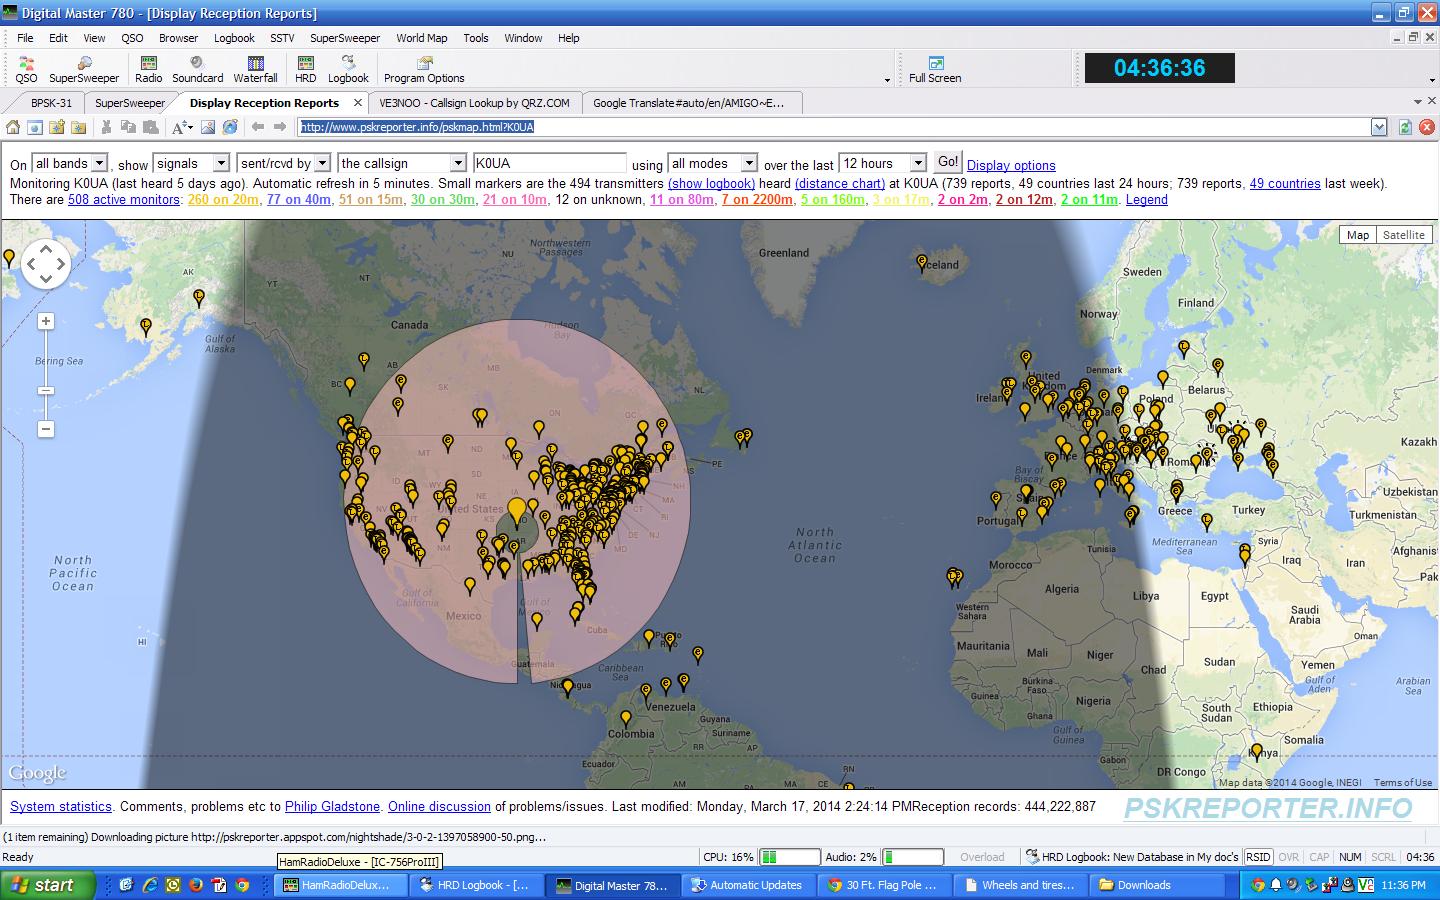Open the '12 hours' time range dropdown
1440x900 pixels.
point(917,163)
